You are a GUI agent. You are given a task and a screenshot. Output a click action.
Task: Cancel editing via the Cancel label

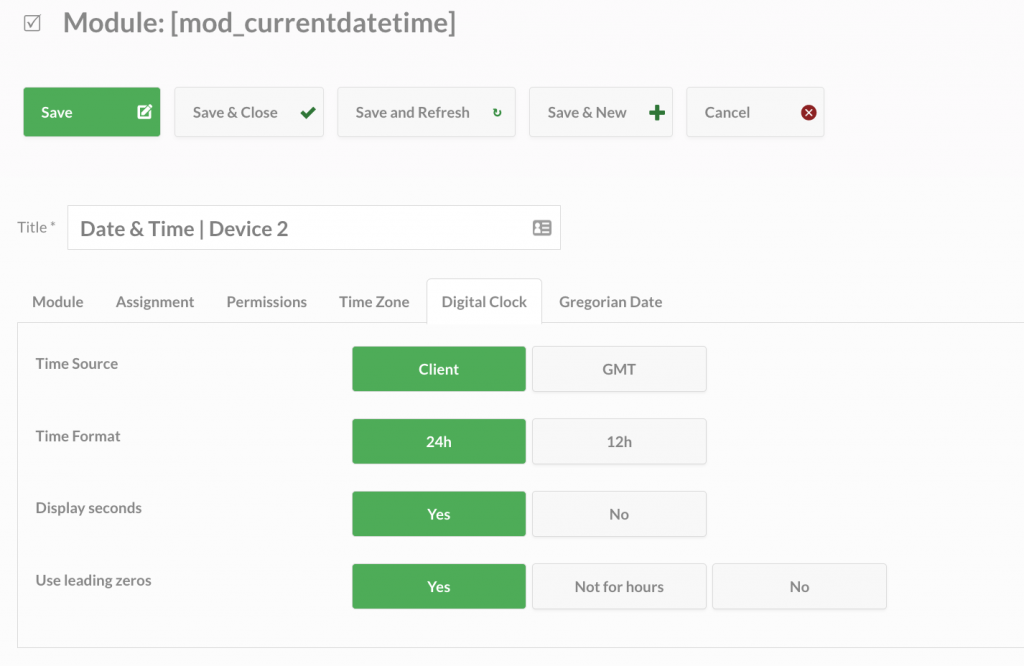727,112
